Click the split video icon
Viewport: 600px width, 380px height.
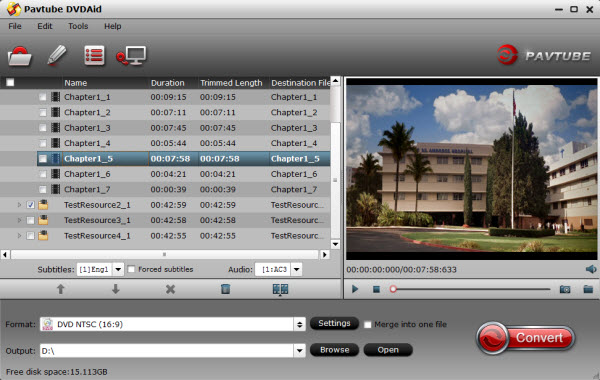[280, 289]
